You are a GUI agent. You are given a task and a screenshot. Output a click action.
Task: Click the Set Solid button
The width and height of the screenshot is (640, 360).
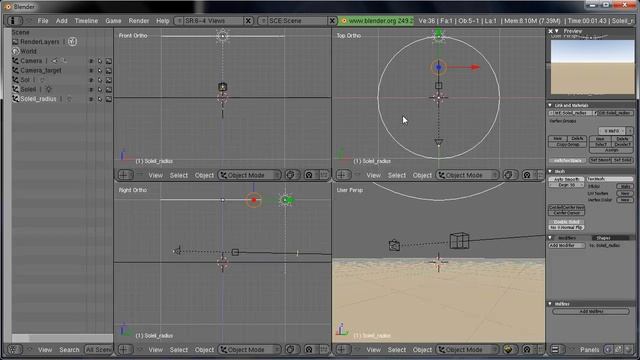click(x=622, y=160)
